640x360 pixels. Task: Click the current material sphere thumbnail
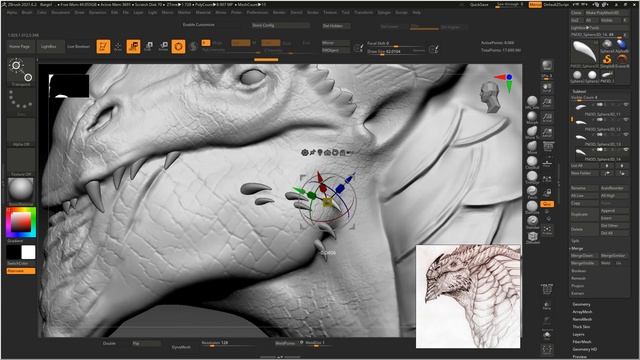20,190
